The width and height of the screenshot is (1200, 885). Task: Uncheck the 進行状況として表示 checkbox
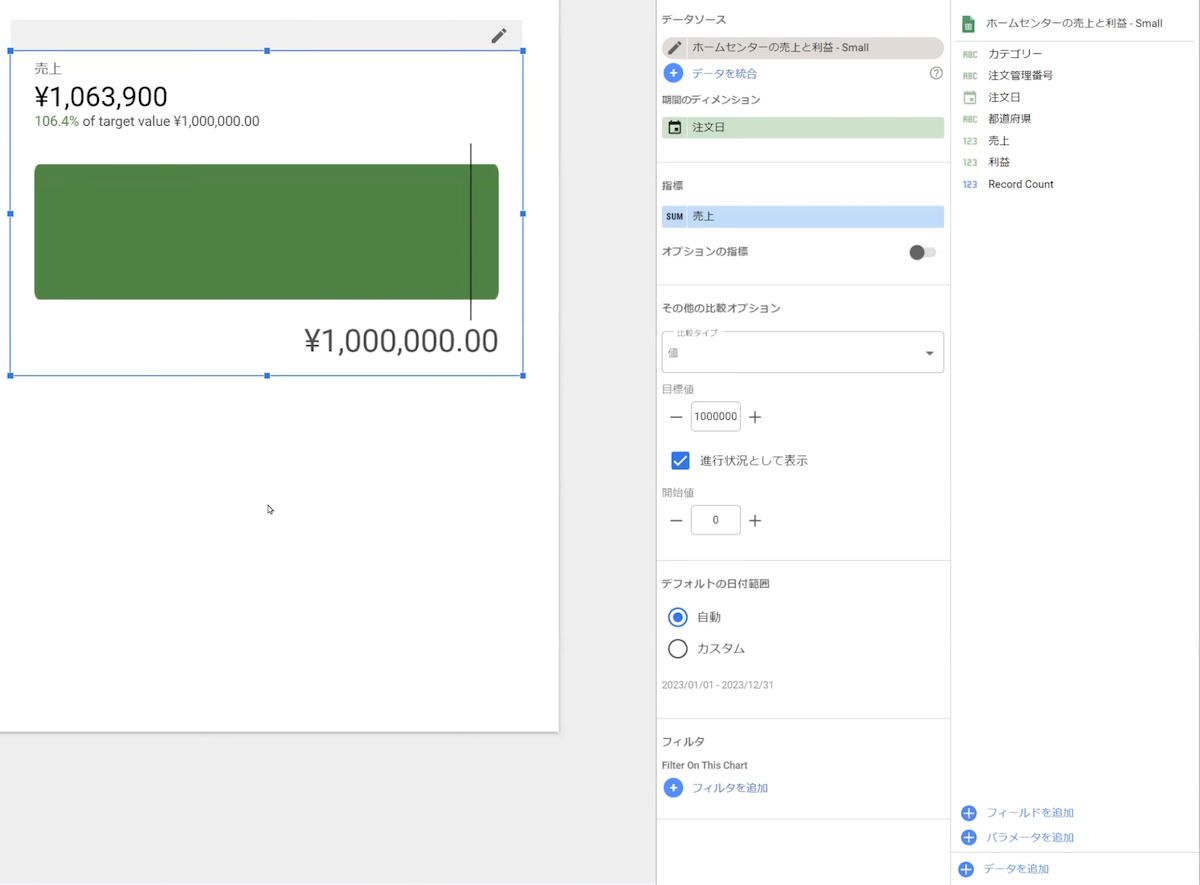[680, 461]
